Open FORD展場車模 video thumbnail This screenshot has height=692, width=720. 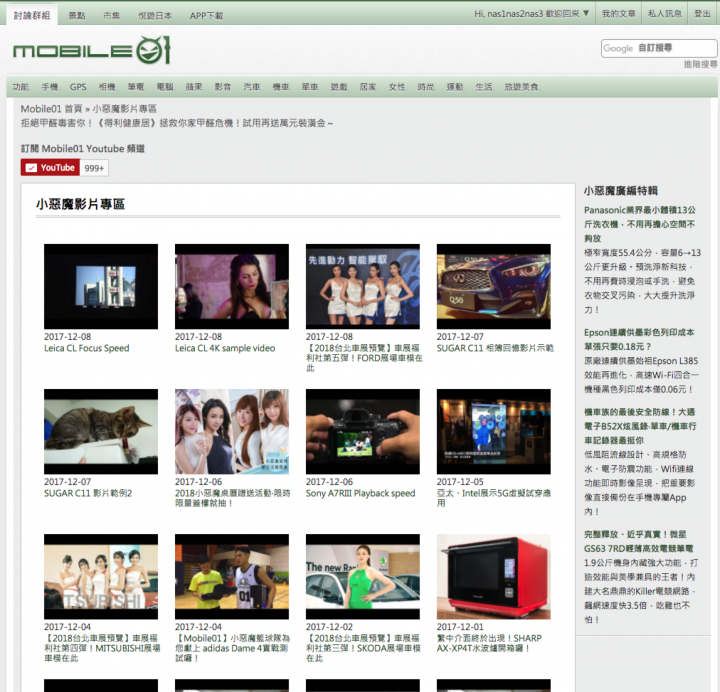[363, 287]
